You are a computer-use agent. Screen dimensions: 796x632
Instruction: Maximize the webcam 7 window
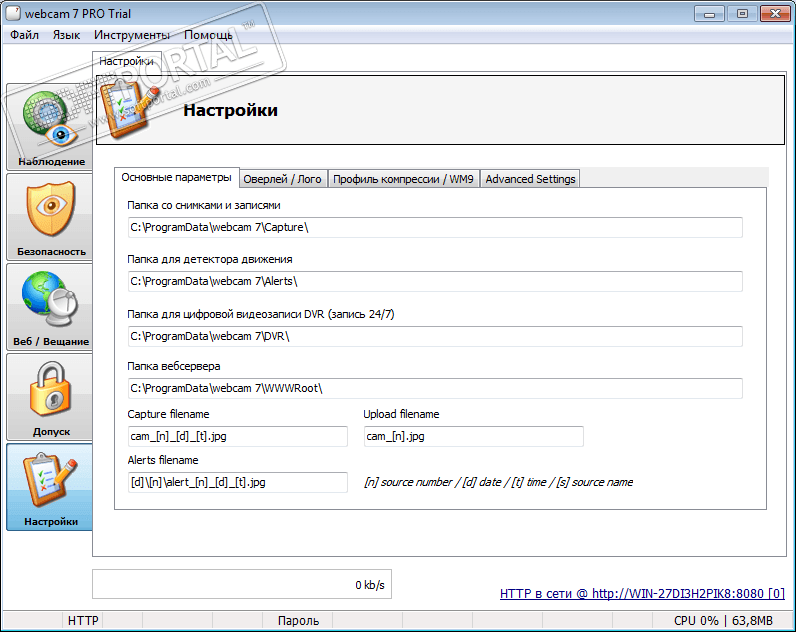tap(742, 14)
